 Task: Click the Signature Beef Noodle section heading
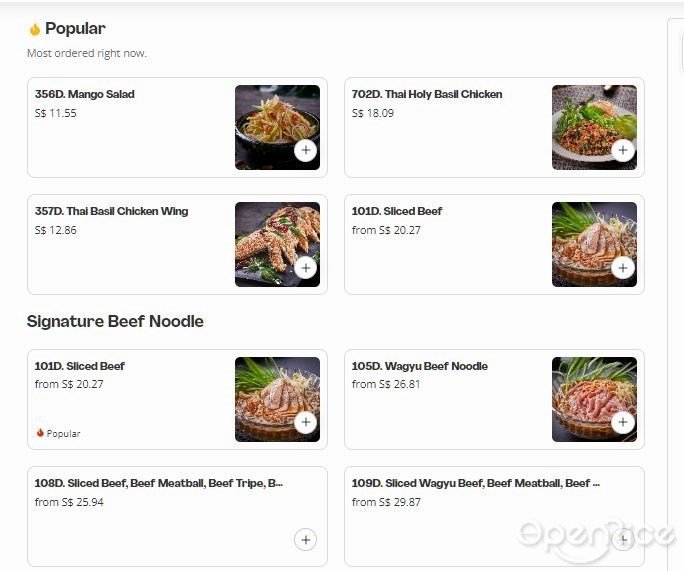pos(115,321)
